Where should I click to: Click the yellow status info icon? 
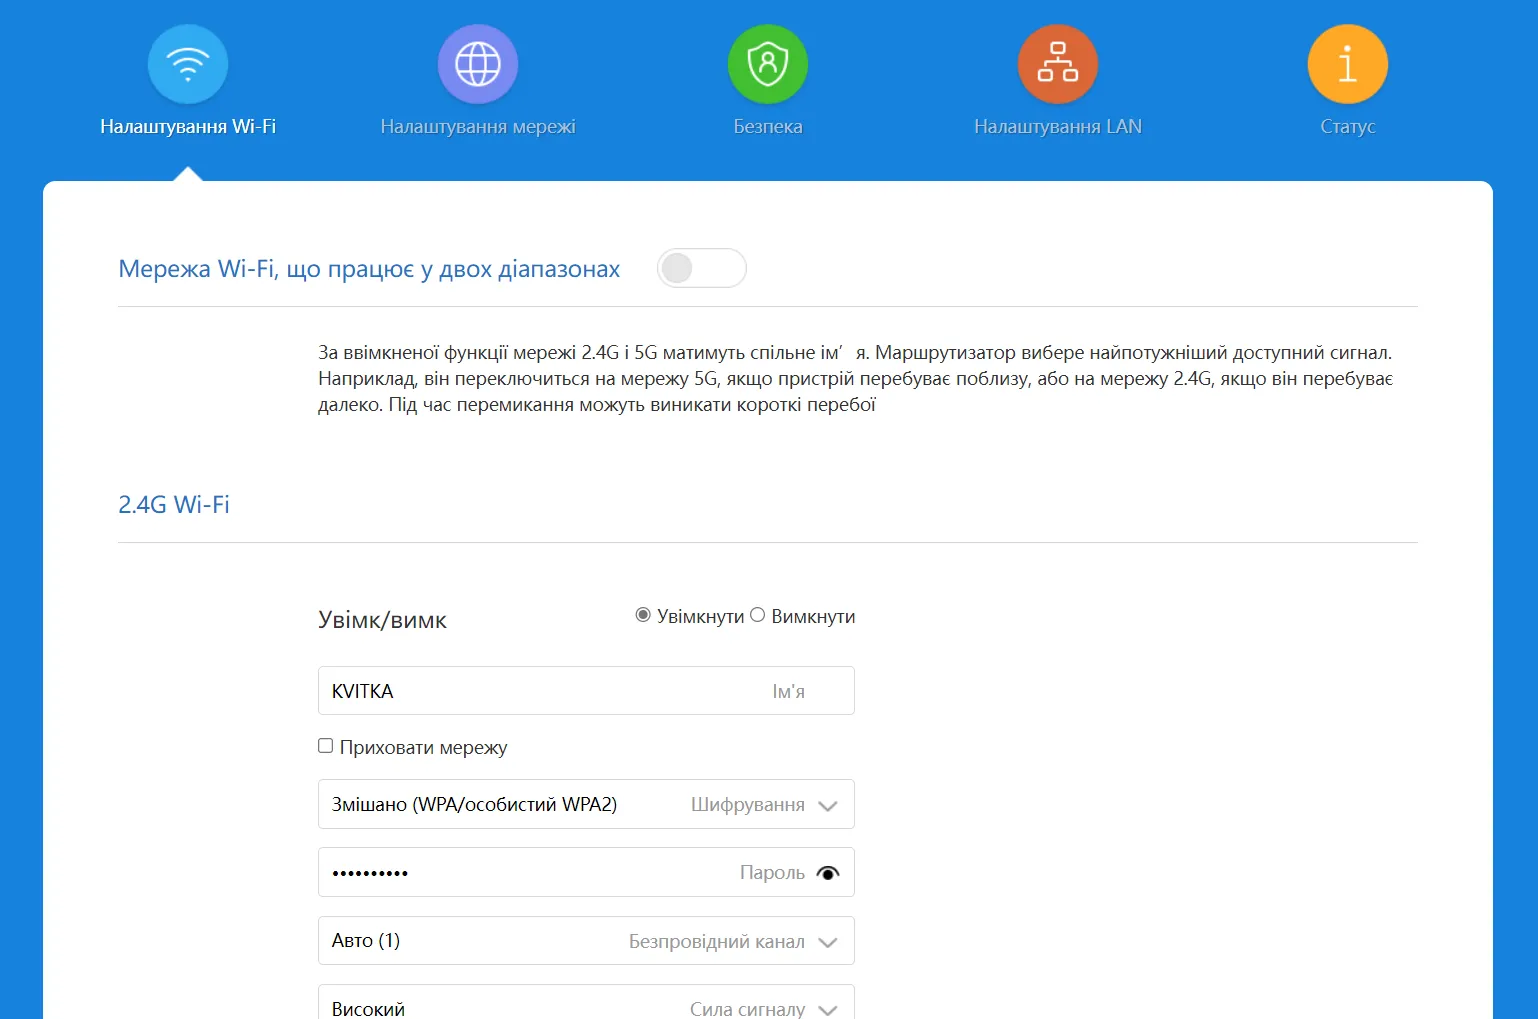[x=1347, y=64]
